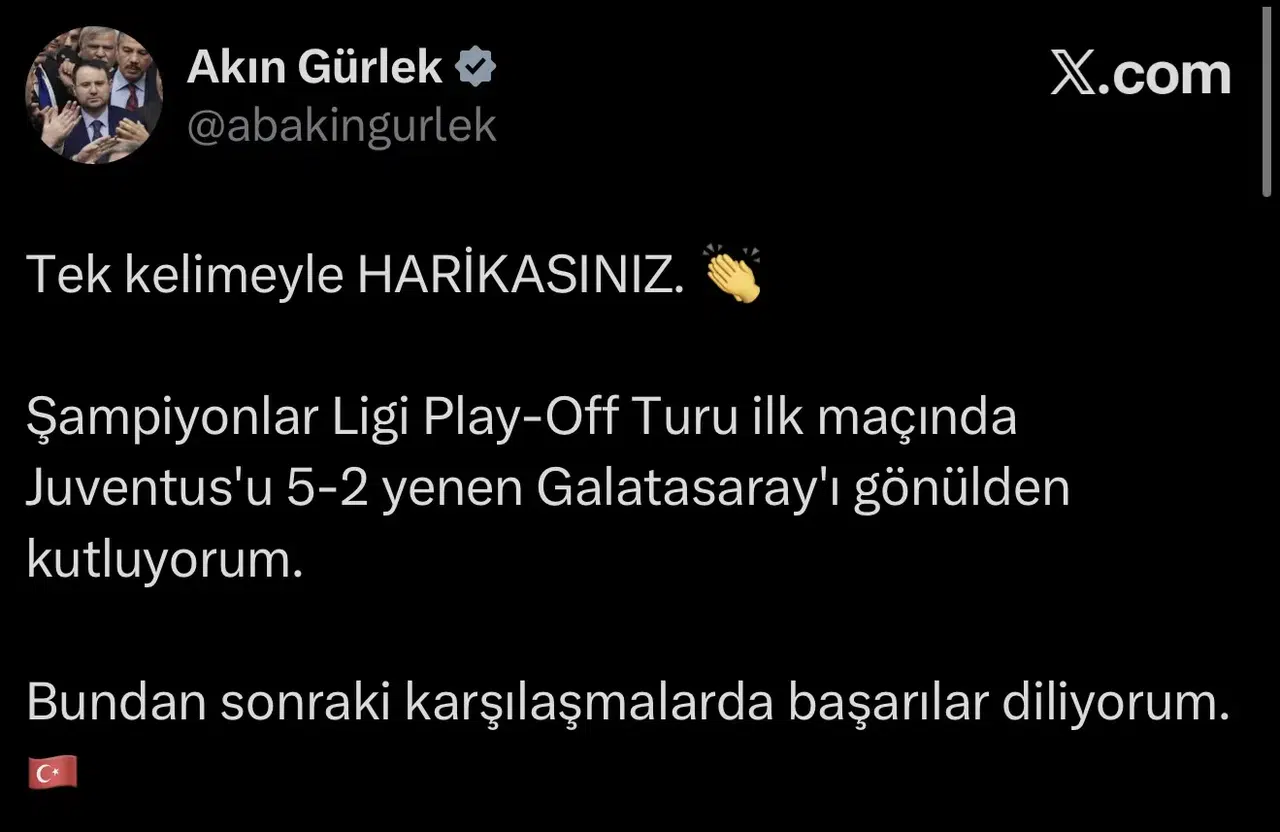Click the blue verified badge icon
This screenshot has height=832, width=1280.
point(476,68)
